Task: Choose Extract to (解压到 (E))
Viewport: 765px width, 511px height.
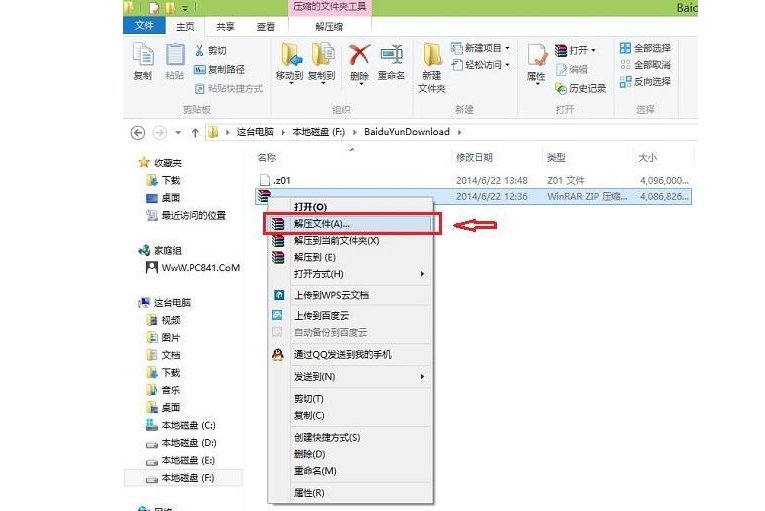Action: pos(349,257)
